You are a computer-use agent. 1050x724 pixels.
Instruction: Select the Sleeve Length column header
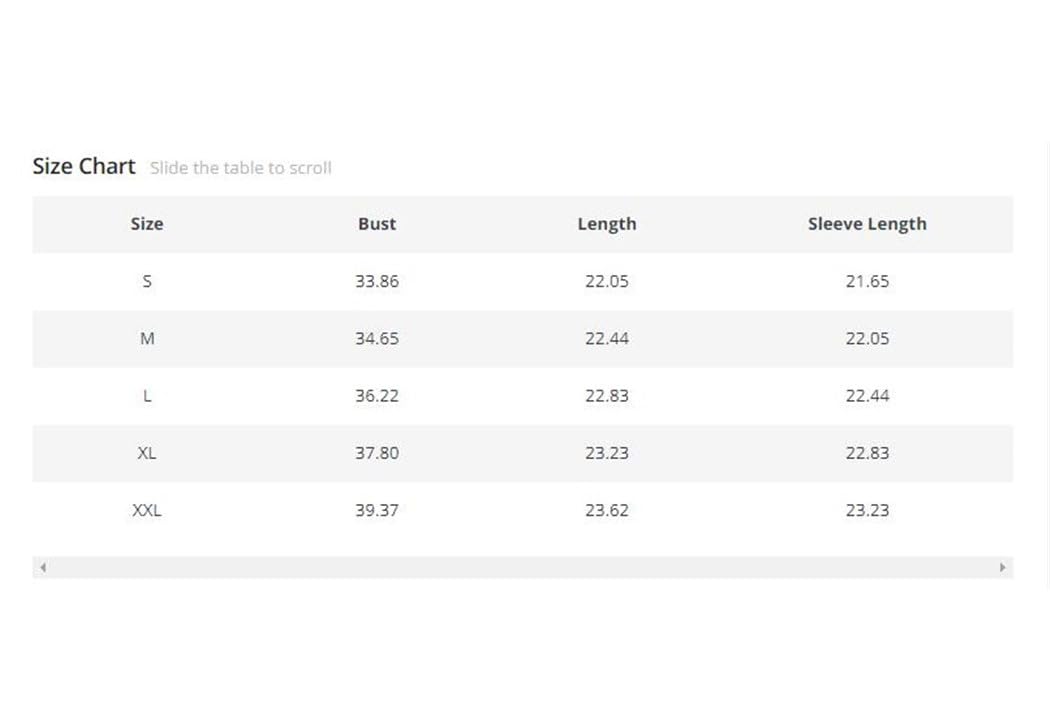[867, 224]
